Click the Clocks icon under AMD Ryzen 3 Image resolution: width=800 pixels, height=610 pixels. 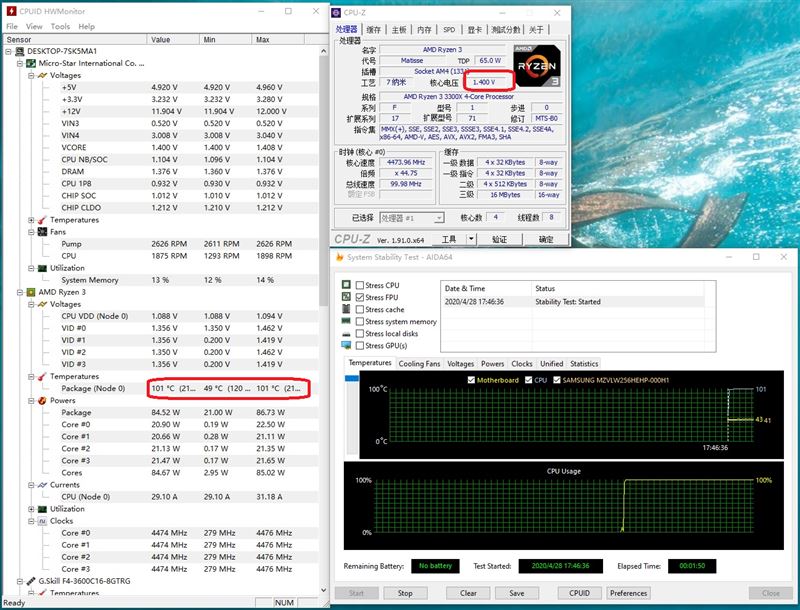coord(41,520)
